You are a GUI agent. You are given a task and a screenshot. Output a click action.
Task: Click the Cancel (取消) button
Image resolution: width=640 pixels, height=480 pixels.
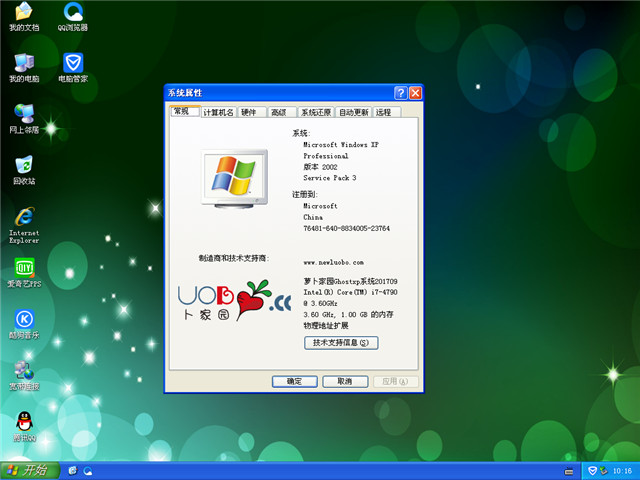tap(345, 382)
